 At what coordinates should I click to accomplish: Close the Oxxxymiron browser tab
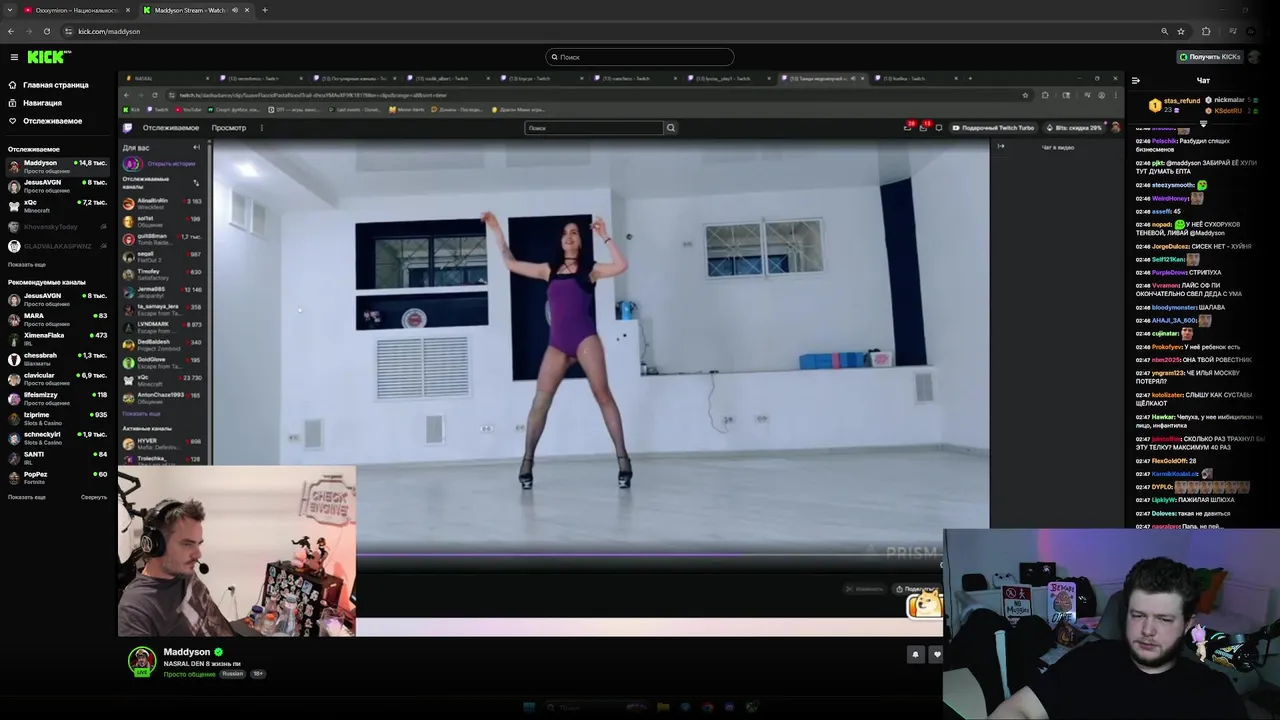coord(127,10)
